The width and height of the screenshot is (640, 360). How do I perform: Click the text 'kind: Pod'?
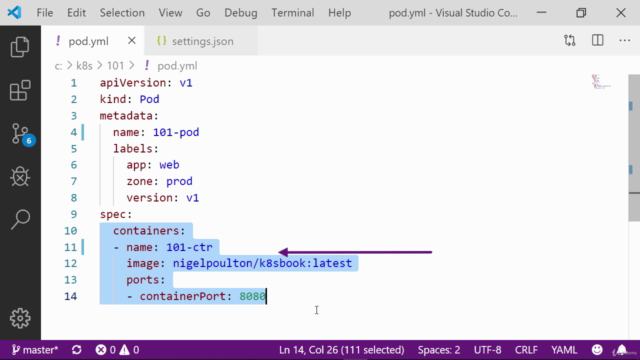click(129, 99)
